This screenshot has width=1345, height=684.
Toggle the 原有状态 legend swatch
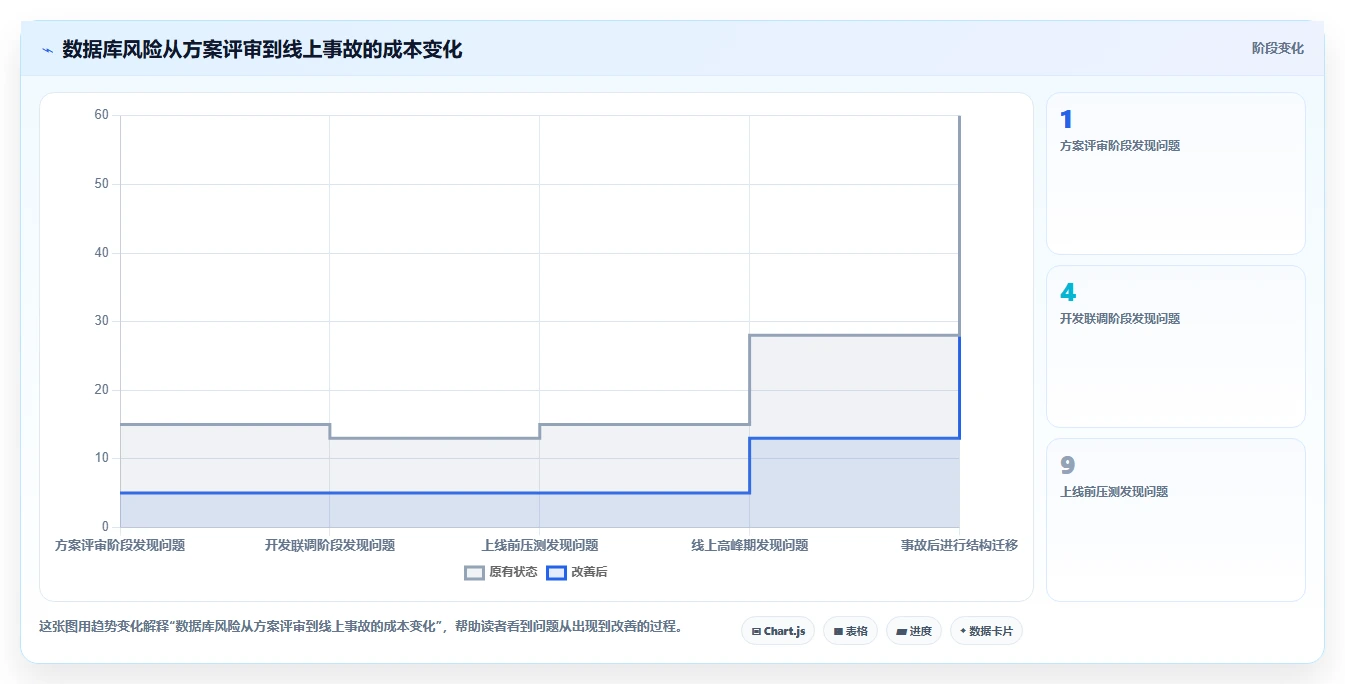point(474,573)
